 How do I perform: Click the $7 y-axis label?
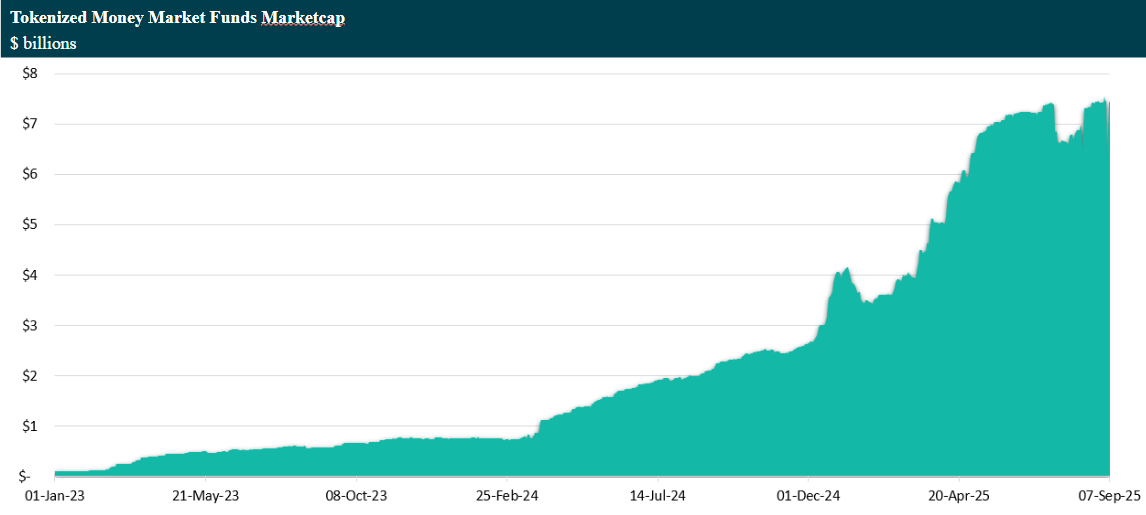(31, 124)
